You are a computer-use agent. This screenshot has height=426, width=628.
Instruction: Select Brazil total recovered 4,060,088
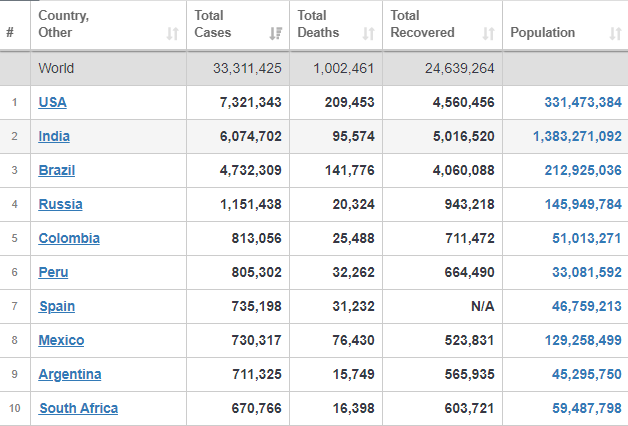[x=463, y=170]
